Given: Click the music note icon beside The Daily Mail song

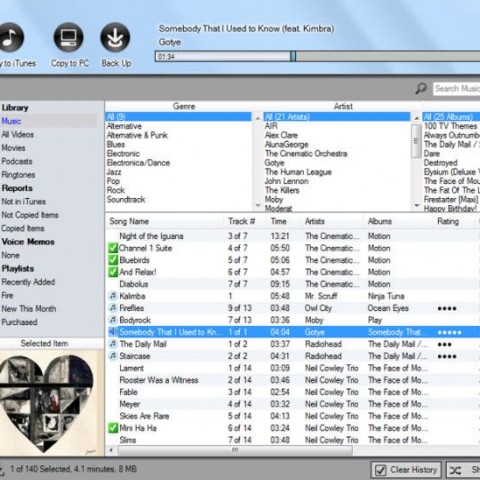Looking at the screenshot, I should coord(113,344).
